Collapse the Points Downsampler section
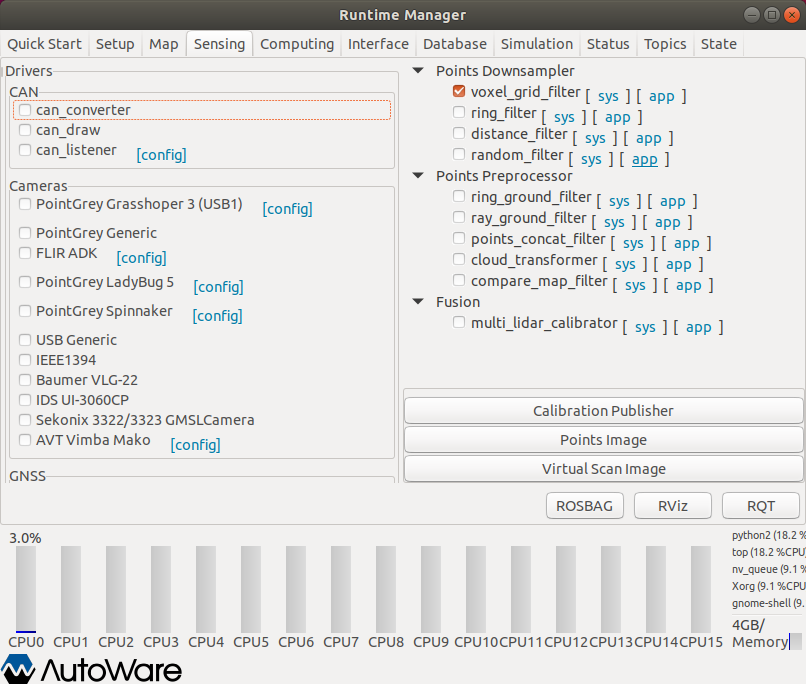The height and width of the screenshot is (684, 806). (x=418, y=70)
